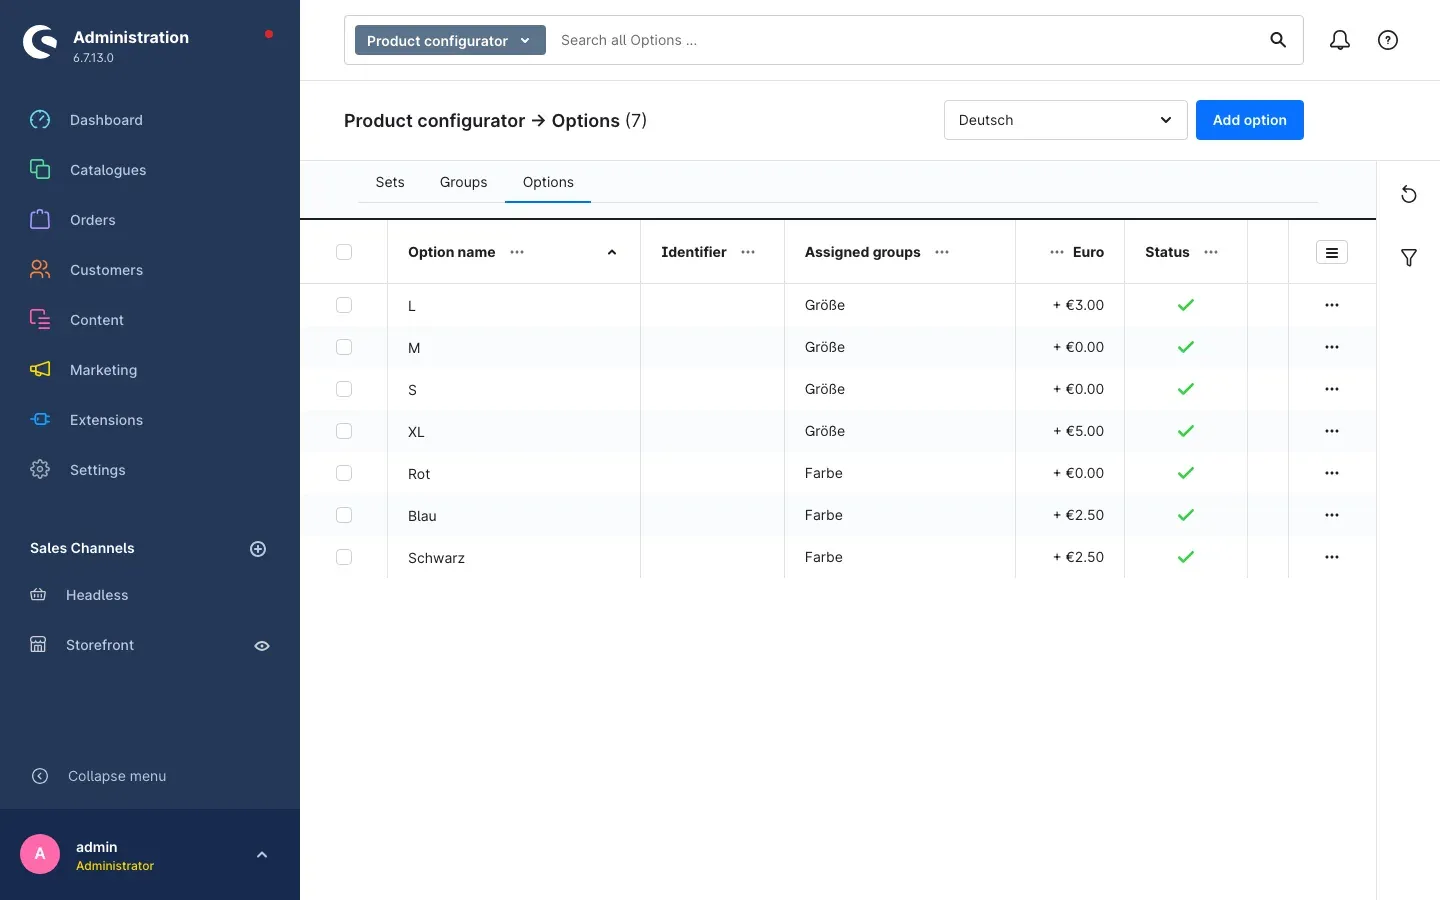The height and width of the screenshot is (900, 1440).
Task: Click the search magnifier icon
Action: click(x=1278, y=40)
